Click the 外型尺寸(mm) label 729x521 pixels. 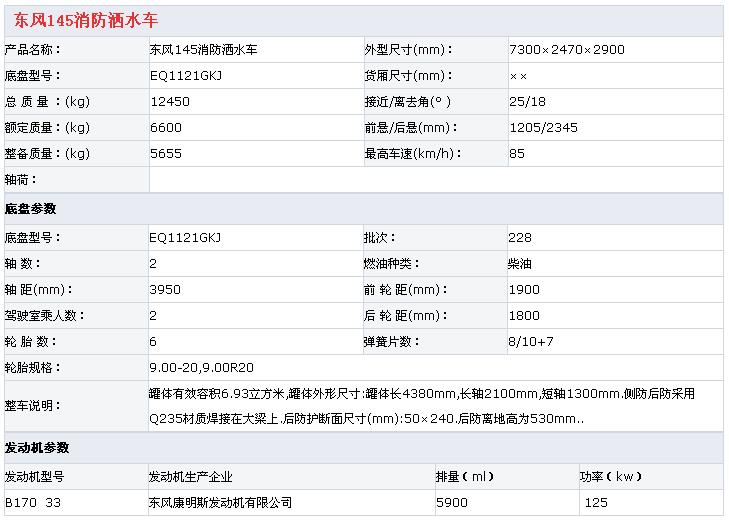408,50
